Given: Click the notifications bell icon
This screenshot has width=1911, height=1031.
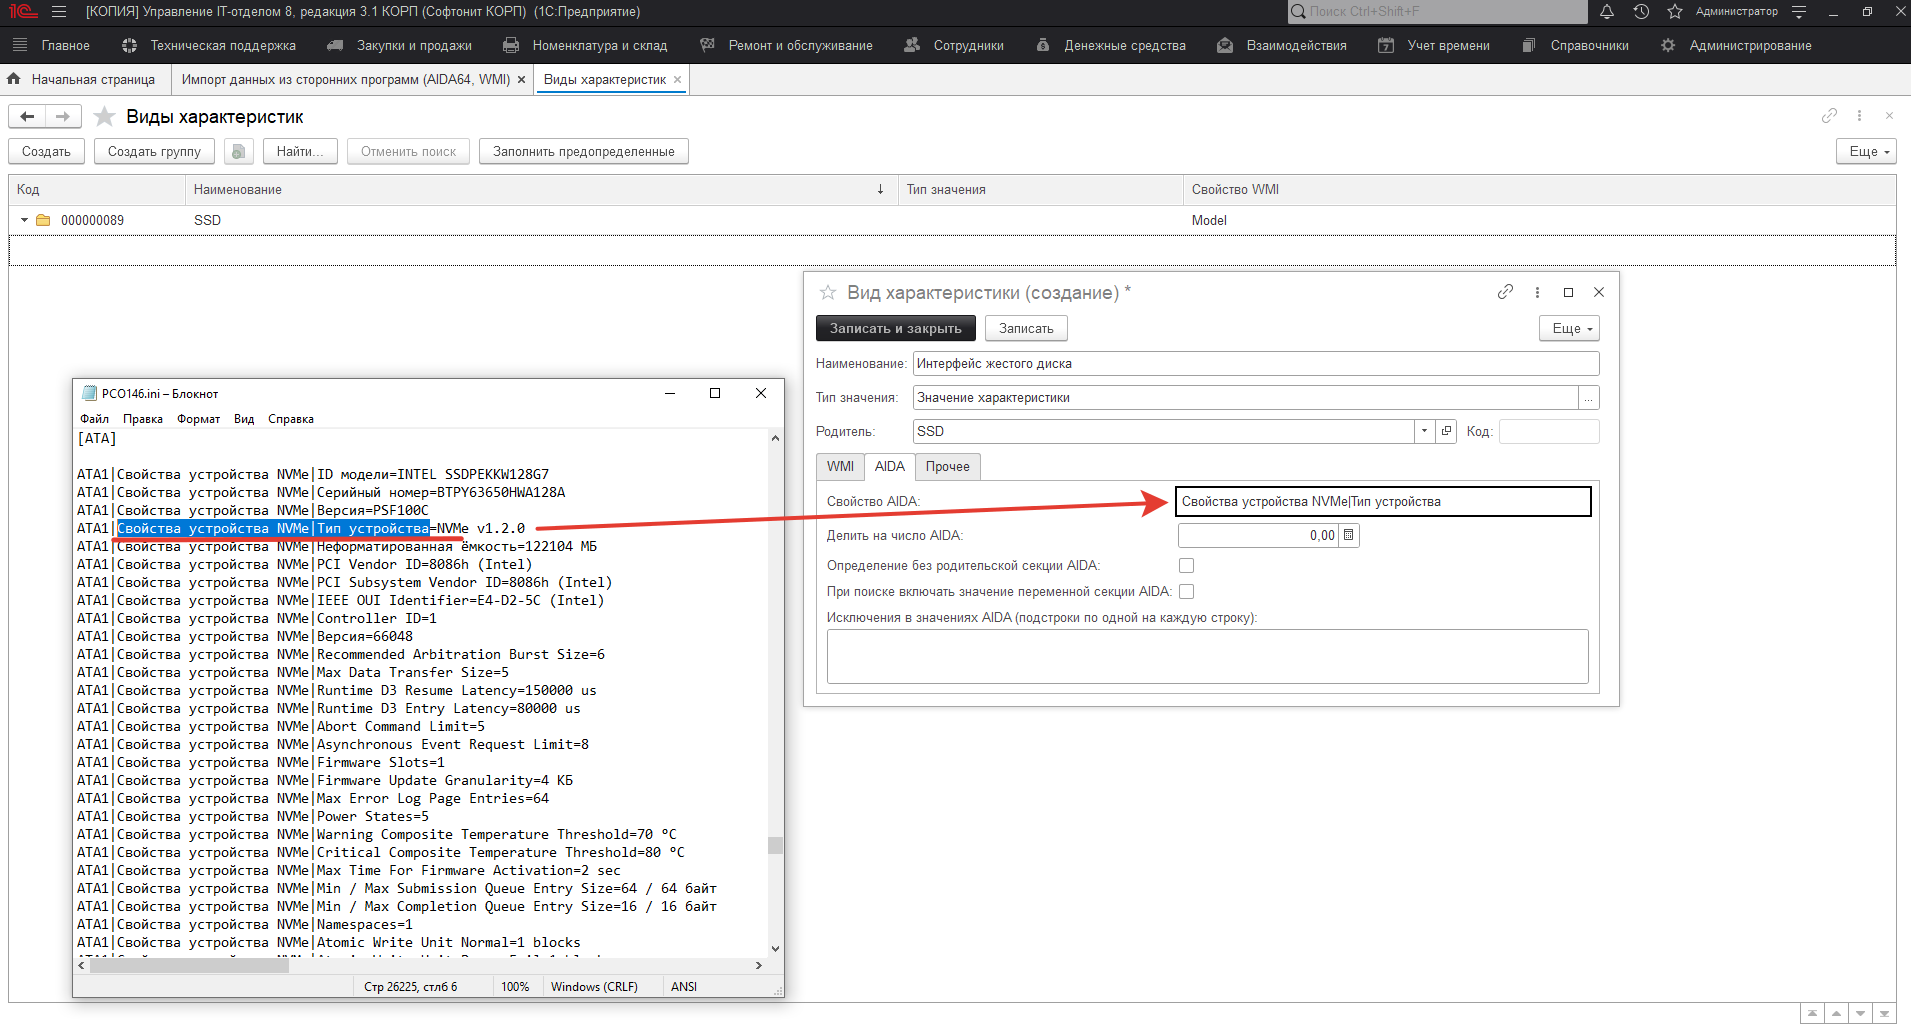Looking at the screenshot, I should [x=1607, y=12].
